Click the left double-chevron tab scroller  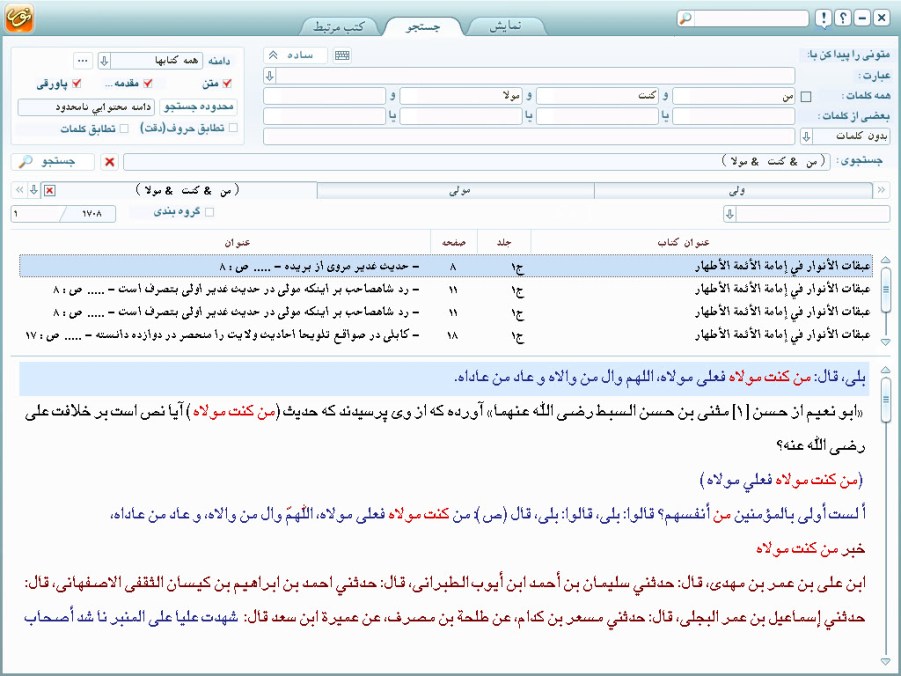(19, 190)
